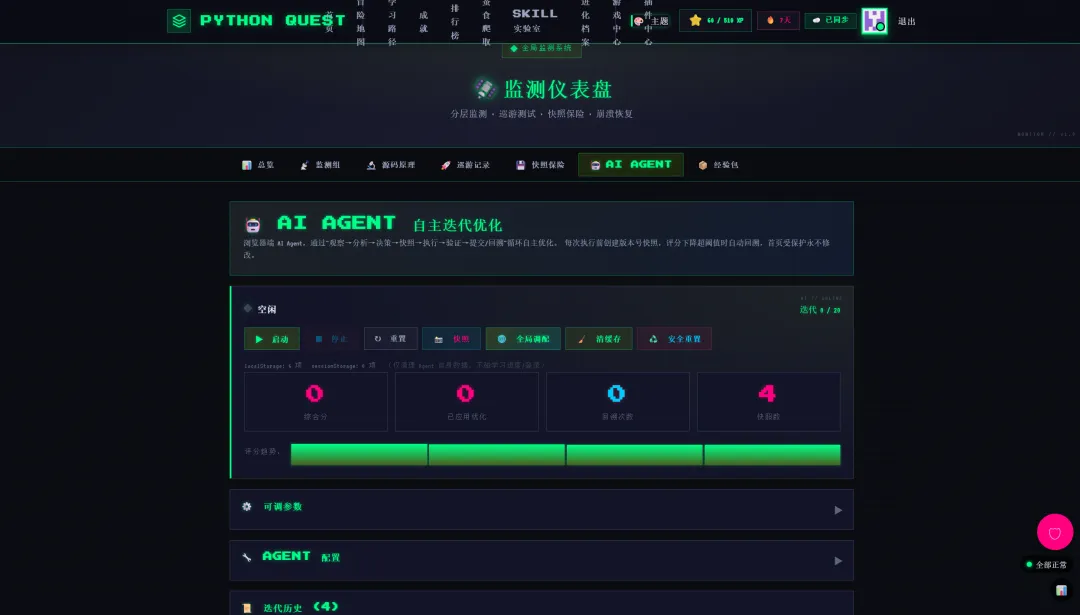This screenshot has height=615, width=1080.
Task: Open 成就 in the top navigation
Action: tap(423, 21)
